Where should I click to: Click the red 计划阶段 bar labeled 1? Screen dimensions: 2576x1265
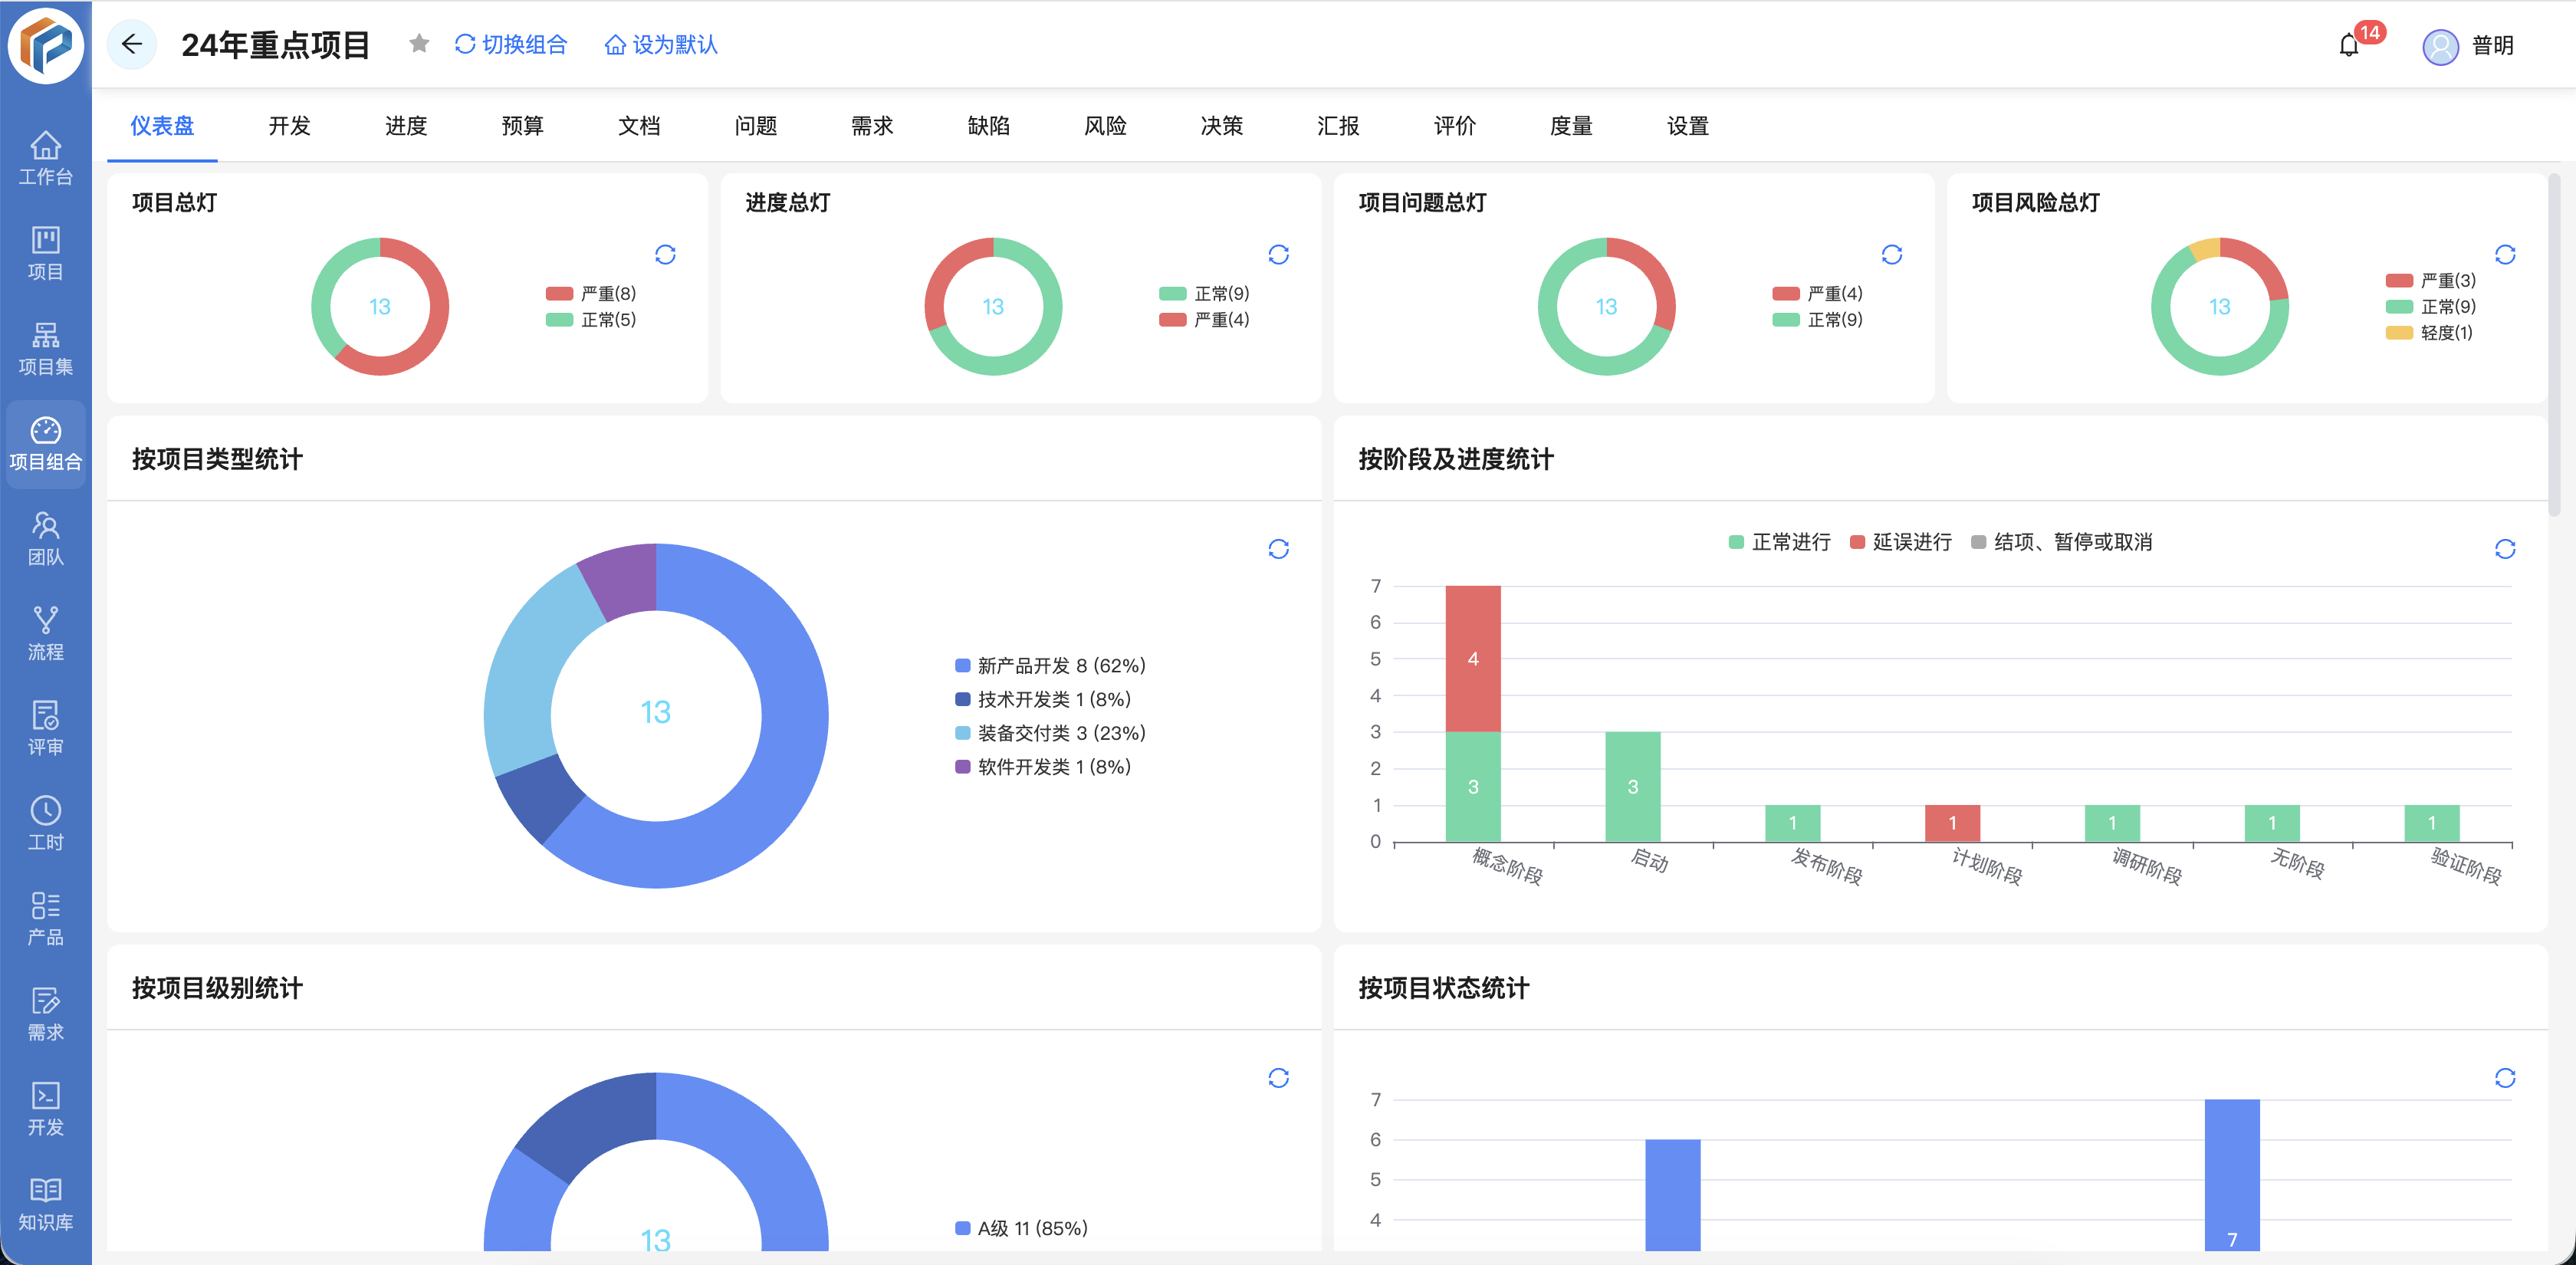[x=1953, y=823]
